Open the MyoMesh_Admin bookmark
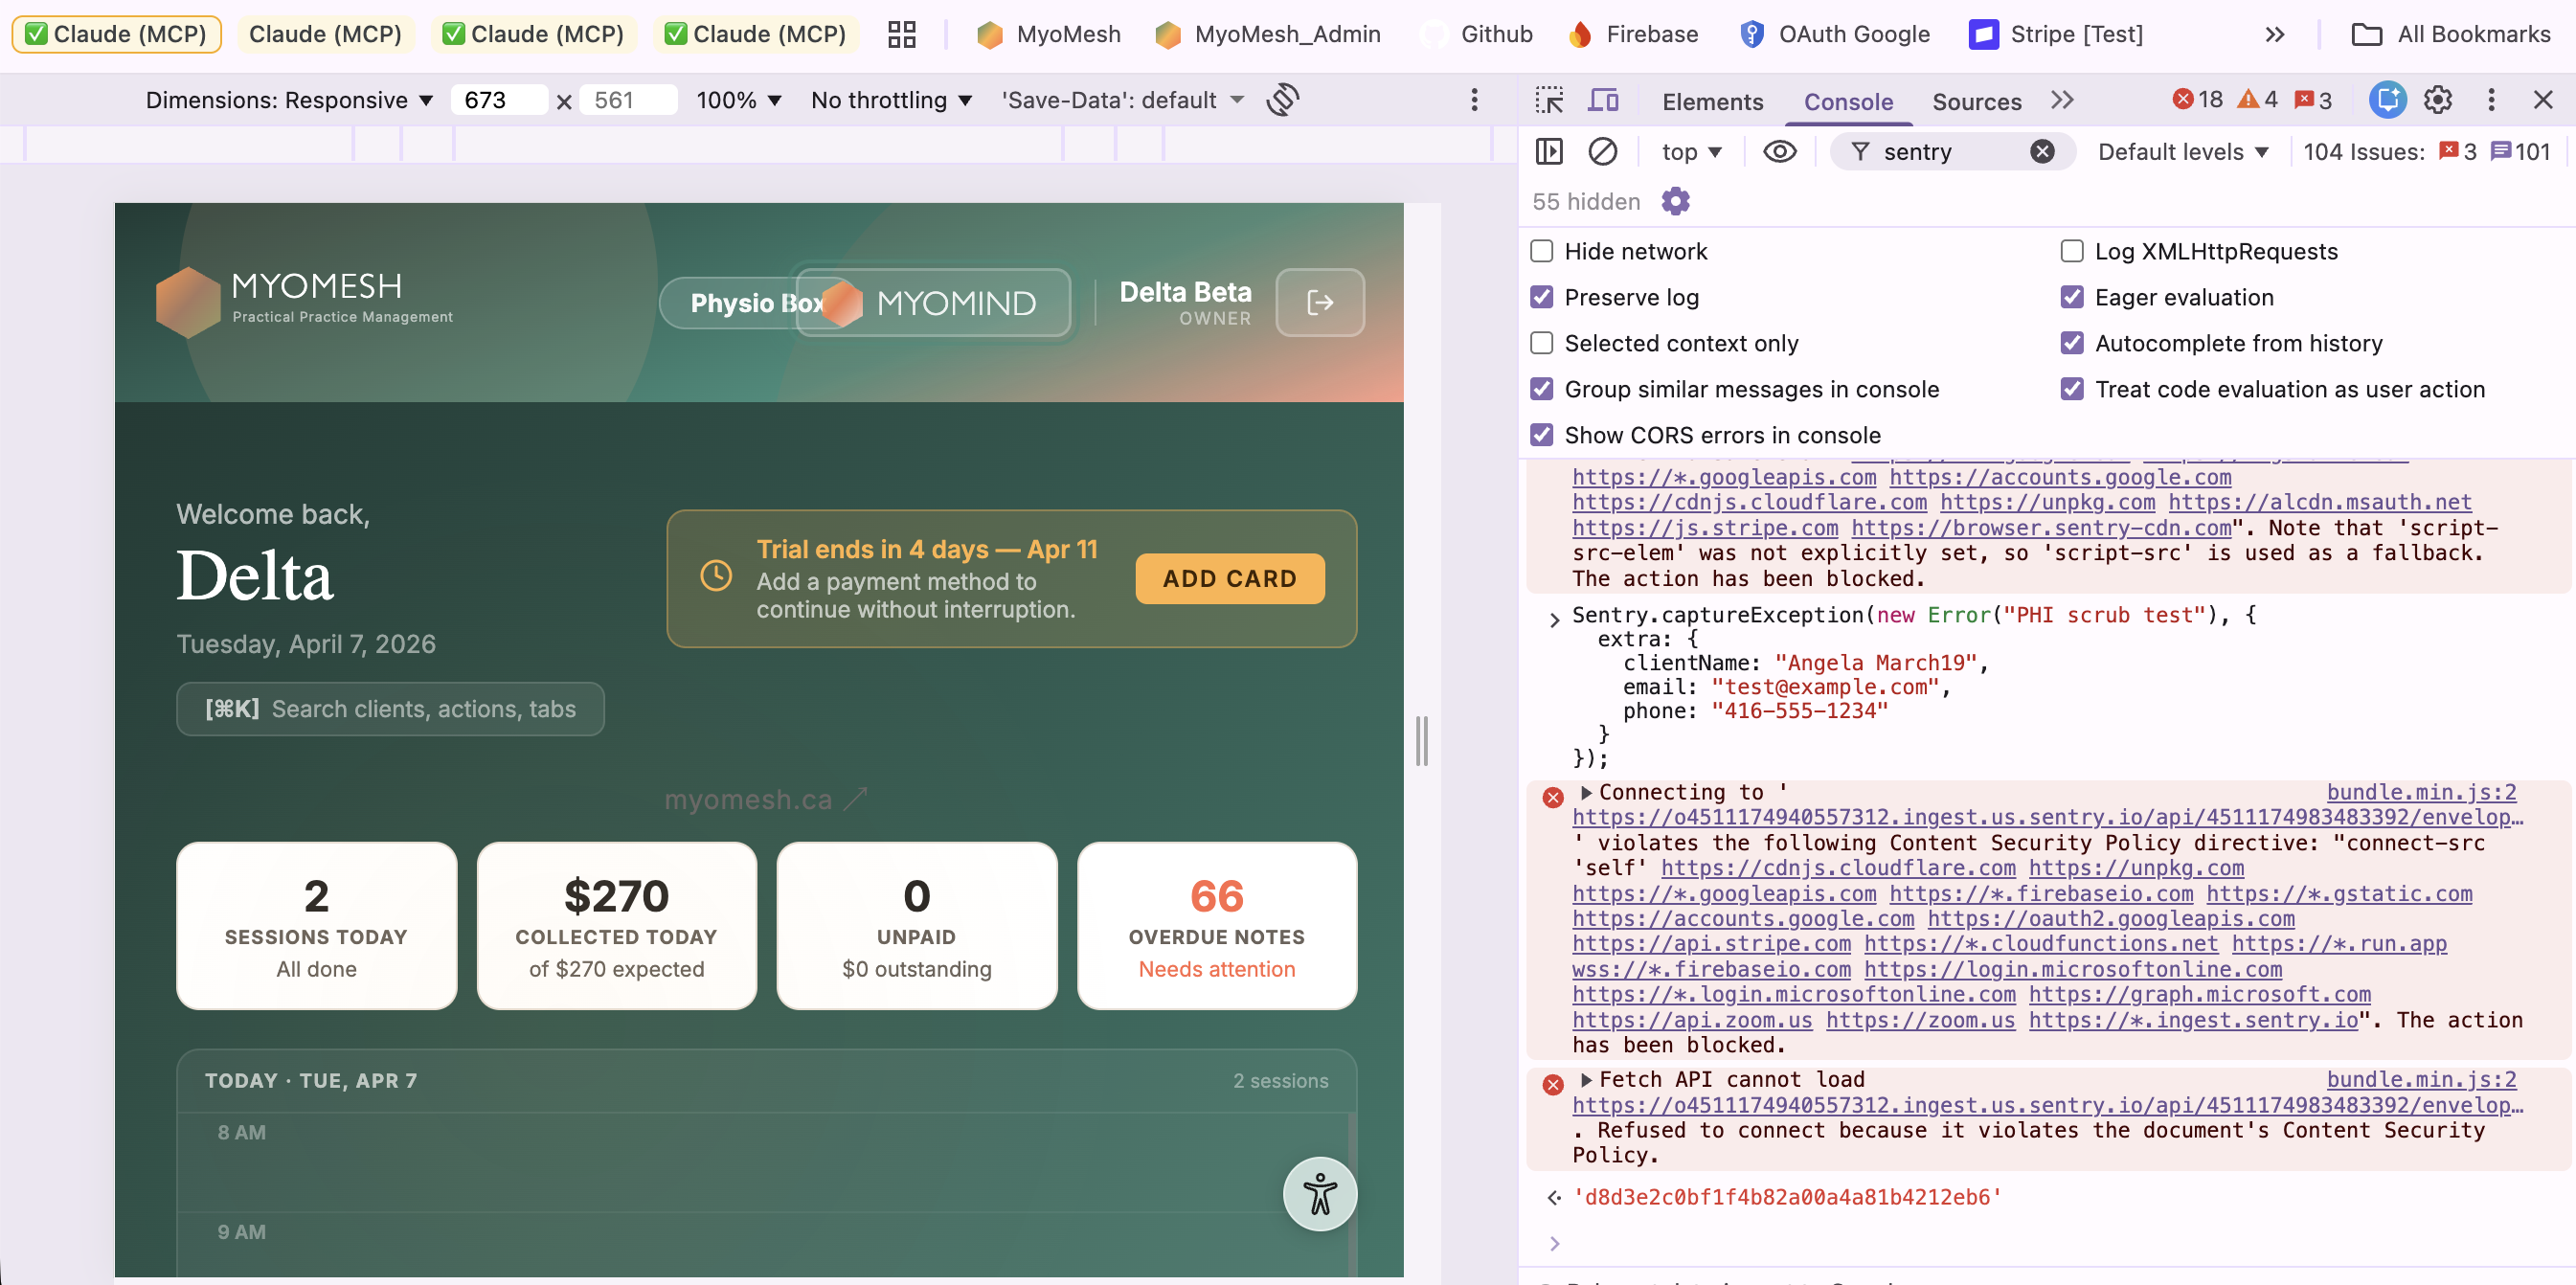The width and height of the screenshot is (2576, 1285). click(x=1267, y=34)
